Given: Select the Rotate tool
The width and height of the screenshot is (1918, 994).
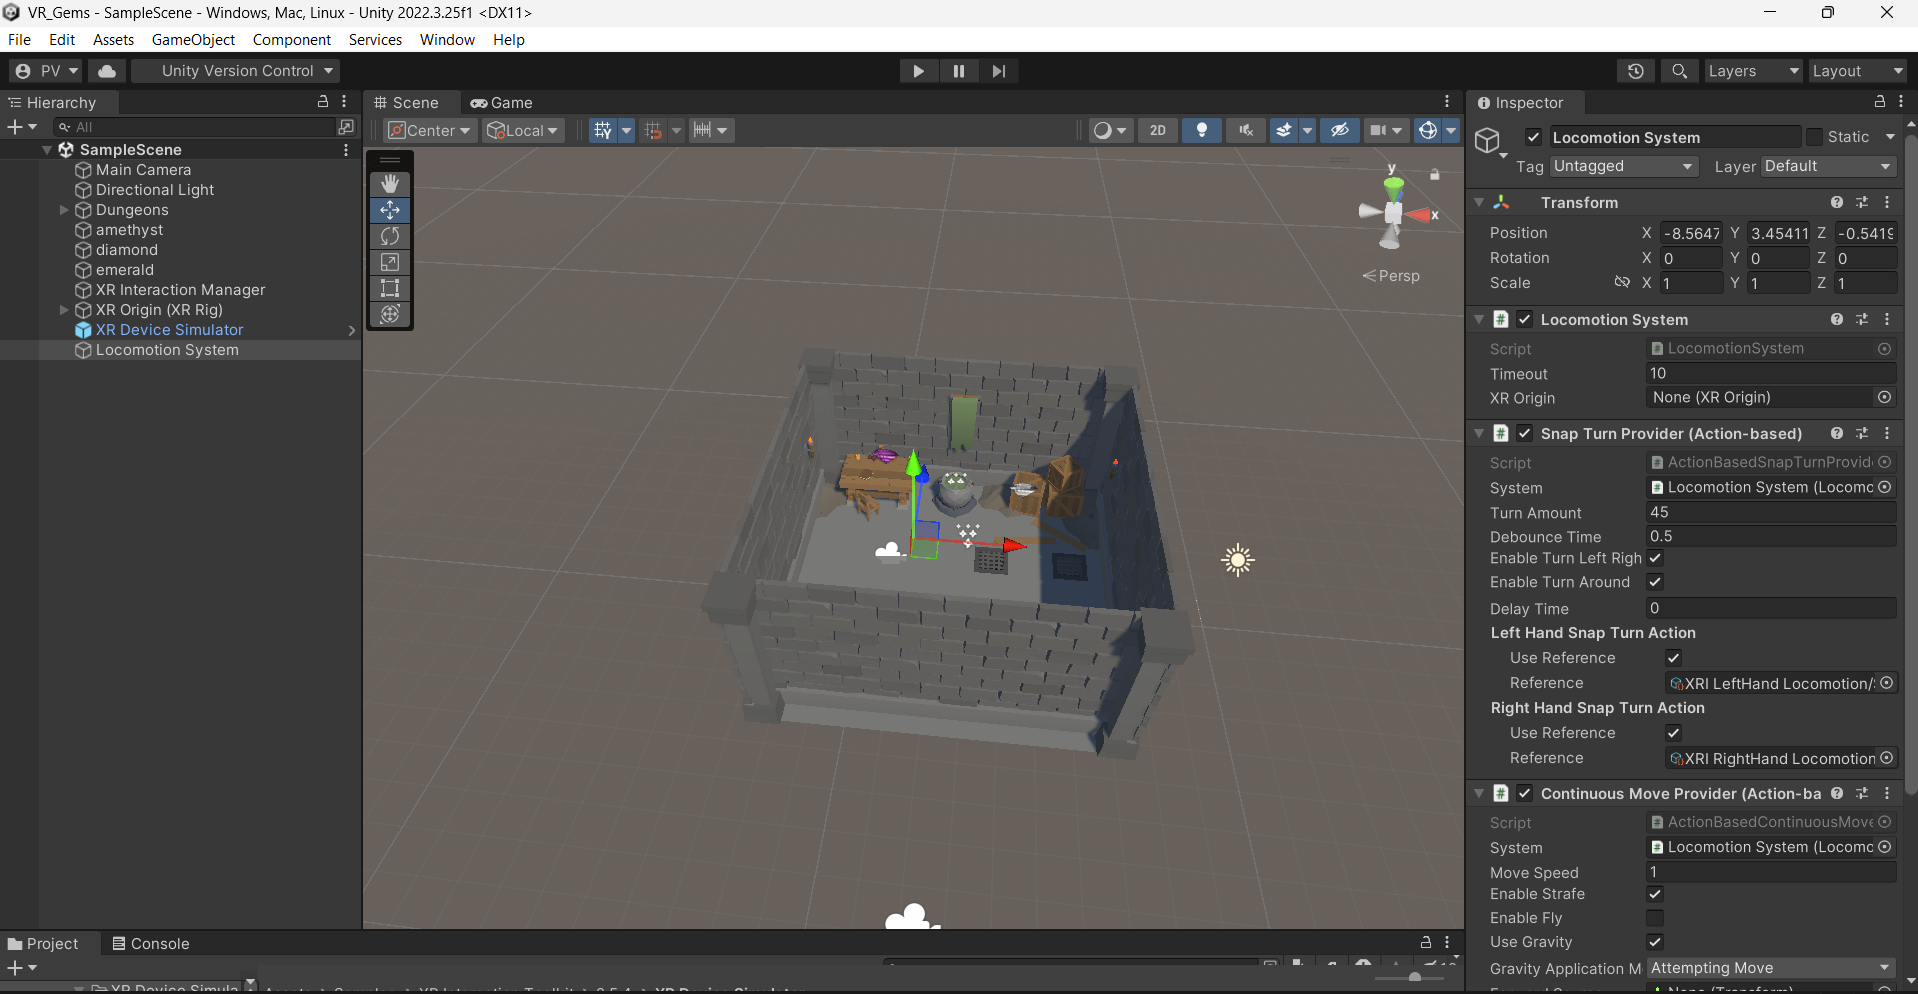Looking at the screenshot, I should click(390, 236).
